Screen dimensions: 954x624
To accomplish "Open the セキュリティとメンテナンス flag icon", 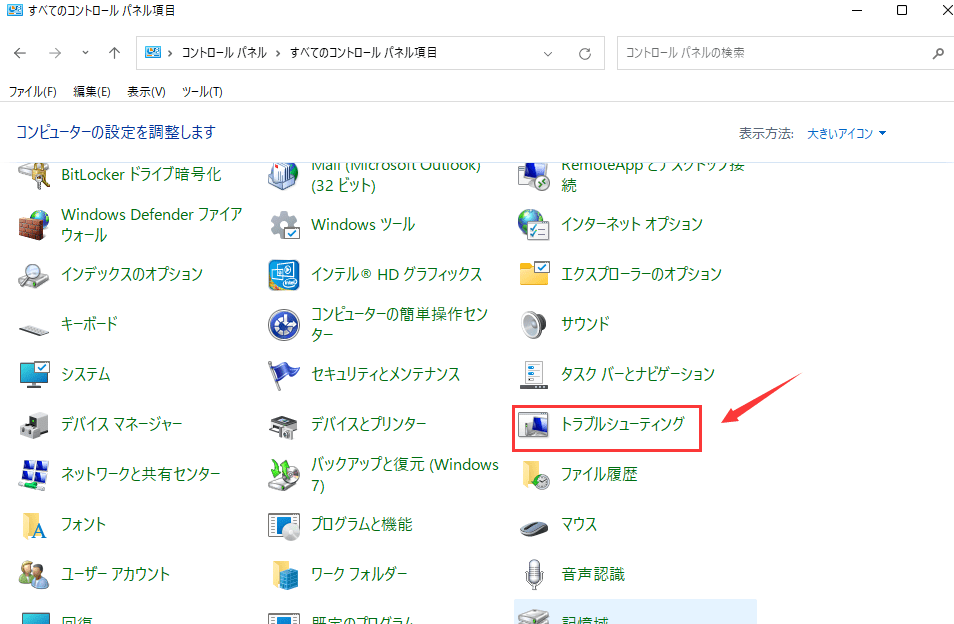I will (x=284, y=375).
